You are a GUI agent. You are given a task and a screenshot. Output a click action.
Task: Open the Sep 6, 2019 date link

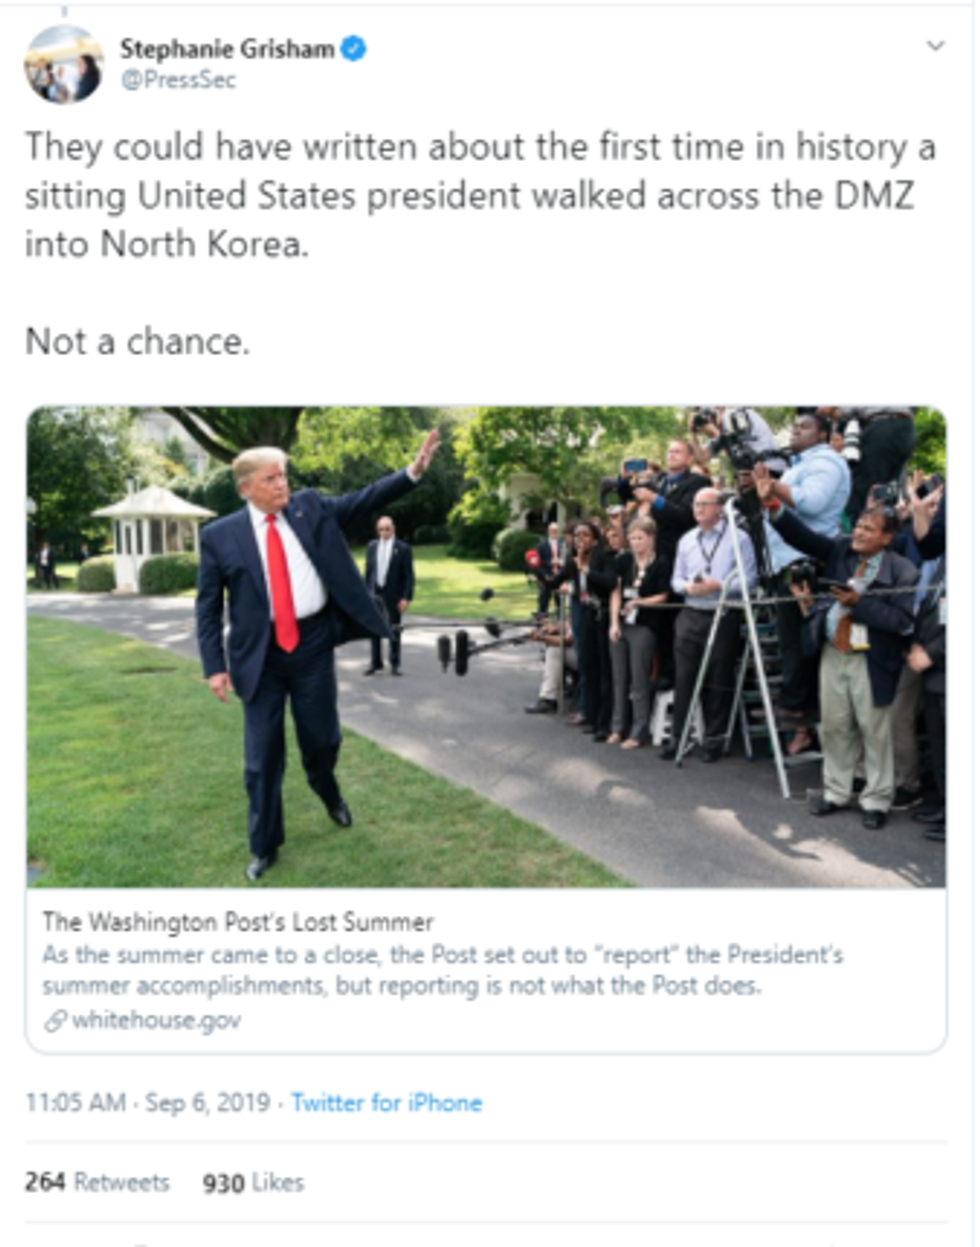tap(207, 1103)
